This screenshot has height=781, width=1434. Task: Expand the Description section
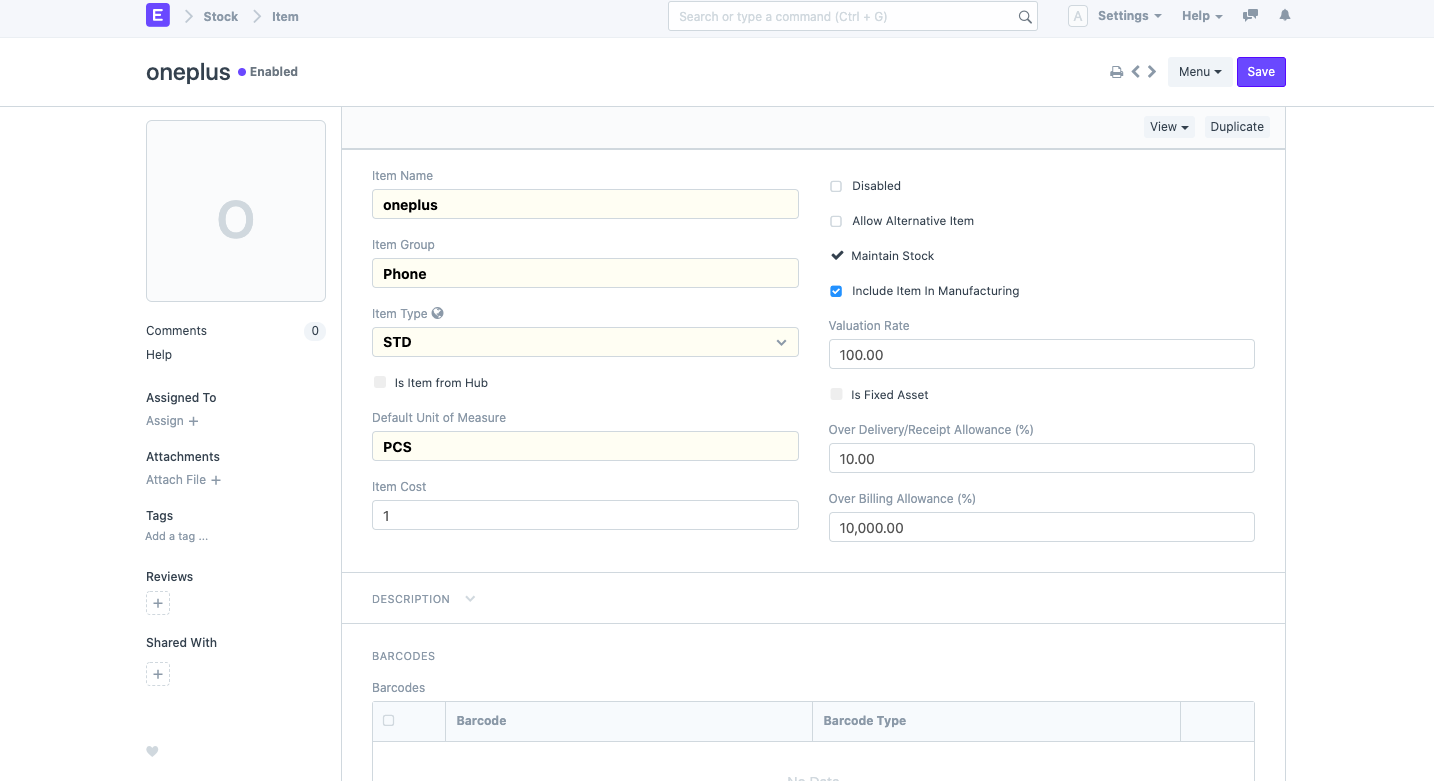click(423, 599)
